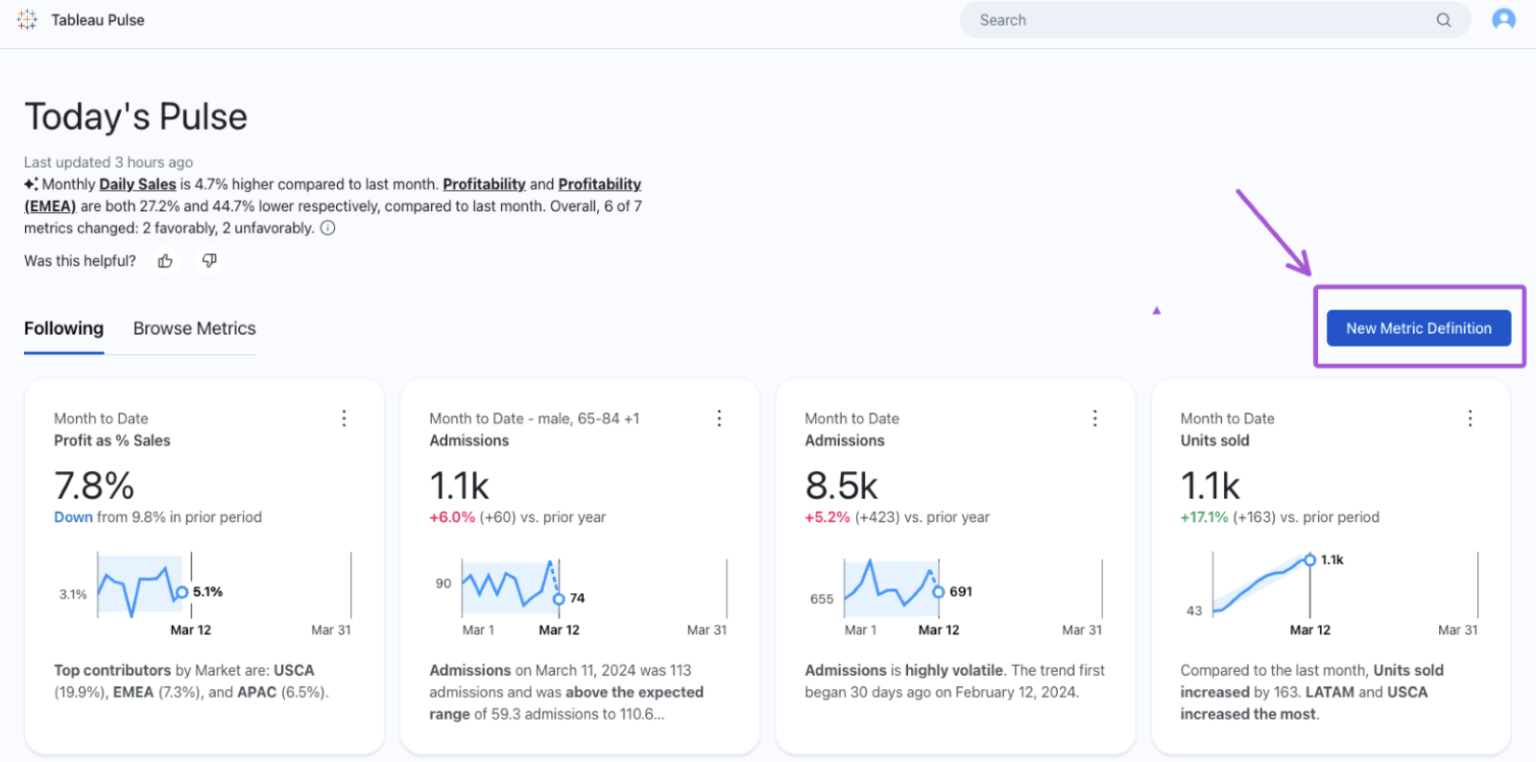The width and height of the screenshot is (1536, 762).
Task: Click the 'Admissions on March 11, 2024' insight
Action: click(567, 692)
